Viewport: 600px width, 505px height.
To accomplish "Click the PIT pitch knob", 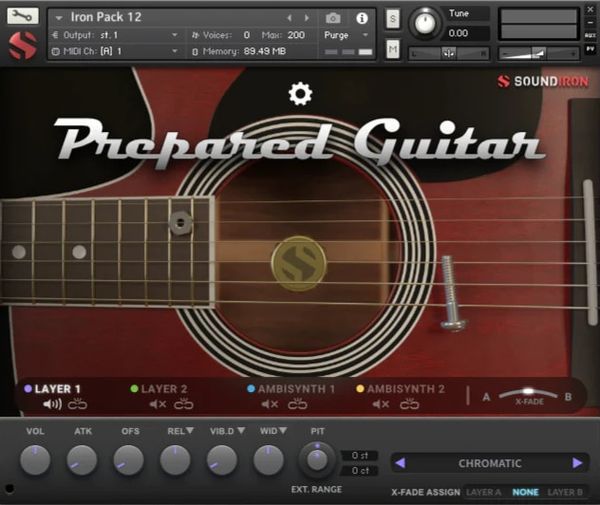I will point(317,460).
